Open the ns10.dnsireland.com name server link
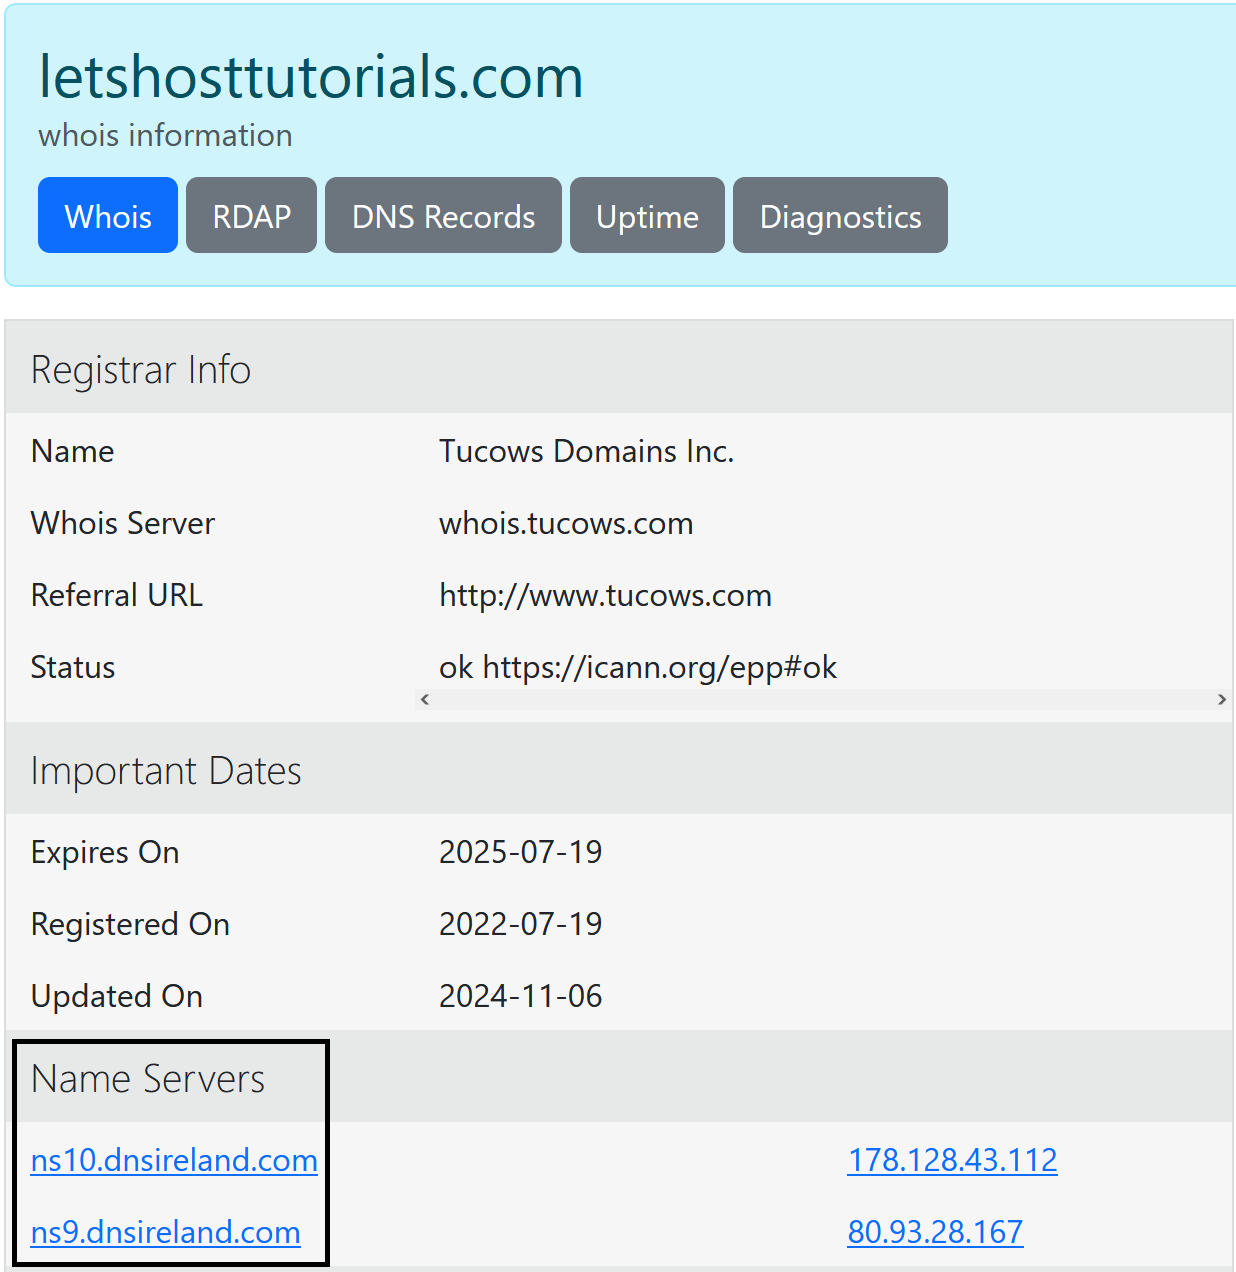The width and height of the screenshot is (1236, 1272). (x=174, y=1160)
